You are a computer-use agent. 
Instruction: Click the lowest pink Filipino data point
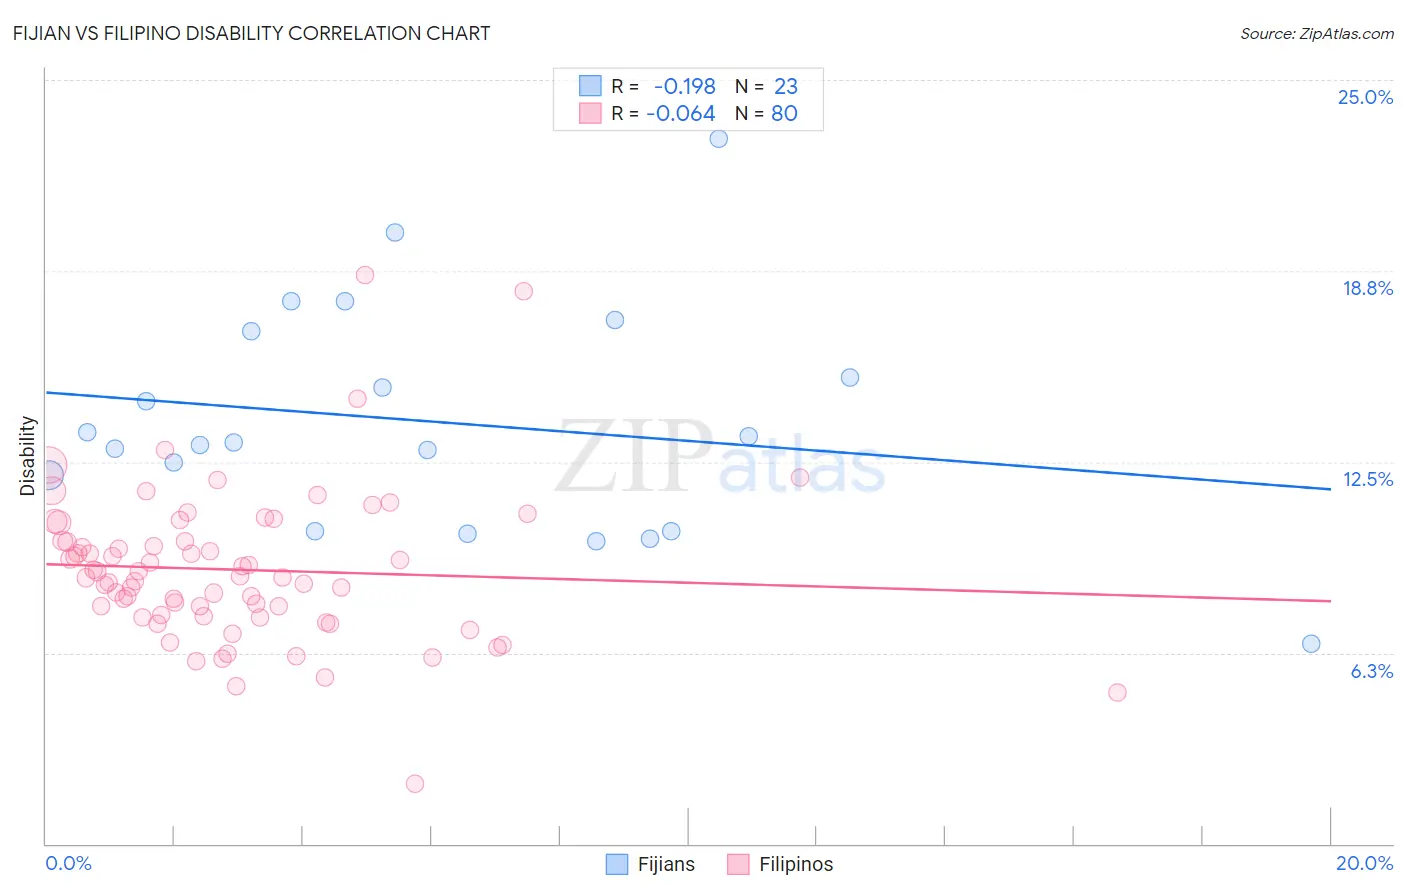(415, 784)
